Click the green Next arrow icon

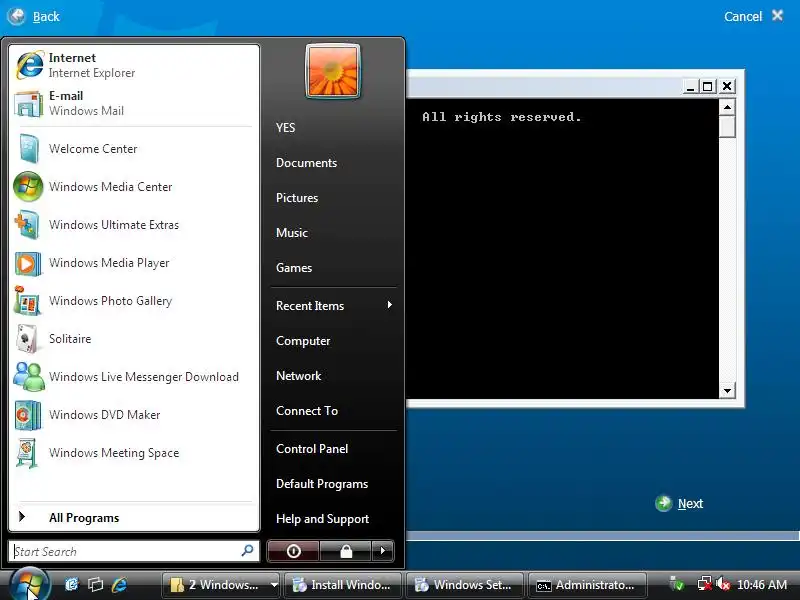663,503
